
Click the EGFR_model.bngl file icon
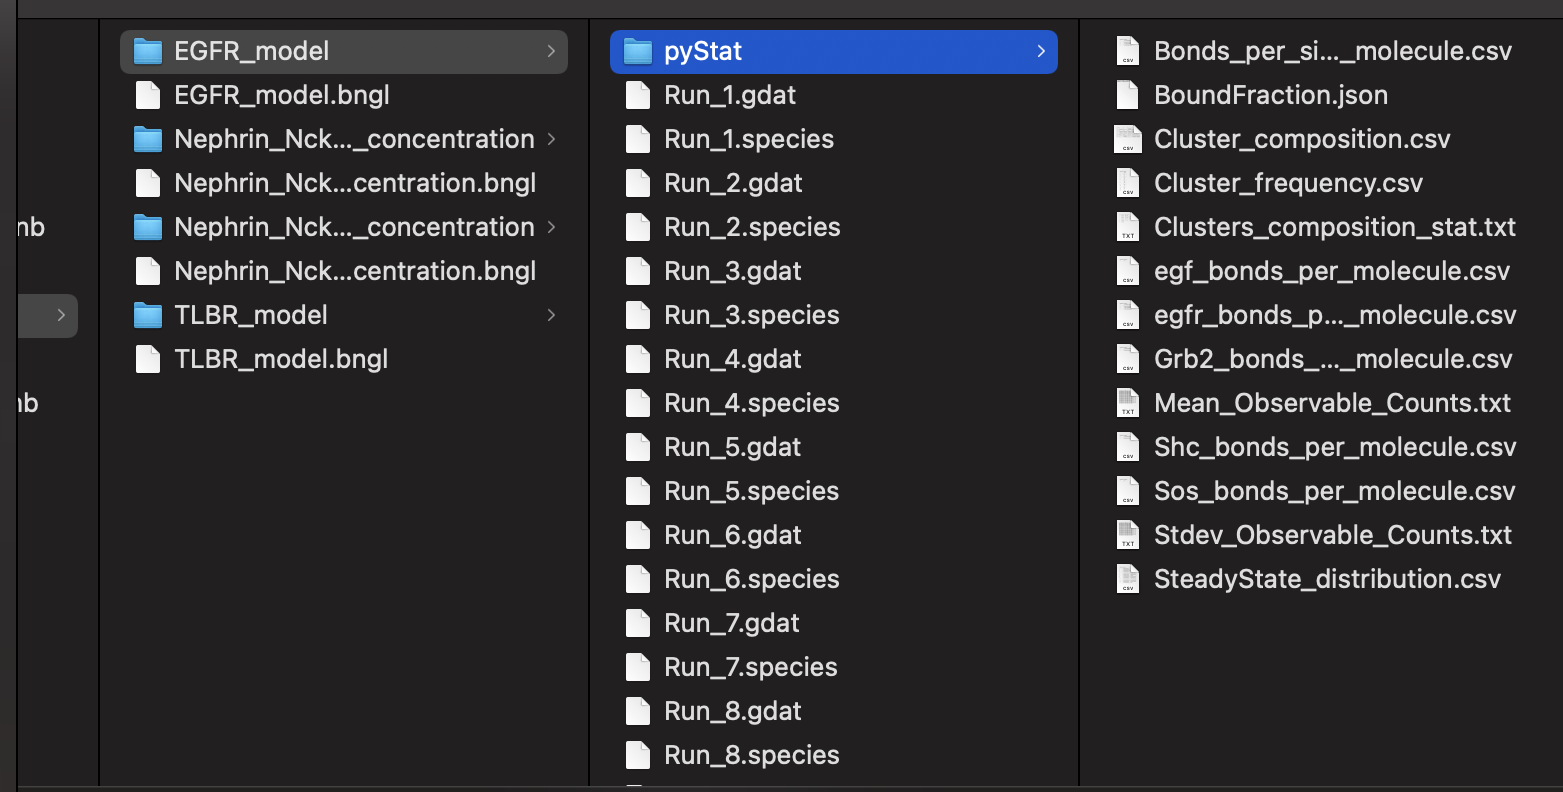point(148,95)
